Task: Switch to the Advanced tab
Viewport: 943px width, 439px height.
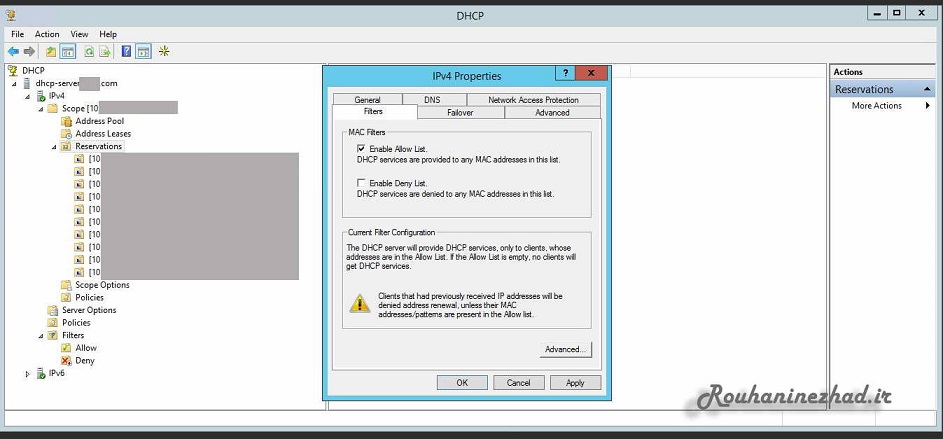Action: pyautogui.click(x=552, y=112)
